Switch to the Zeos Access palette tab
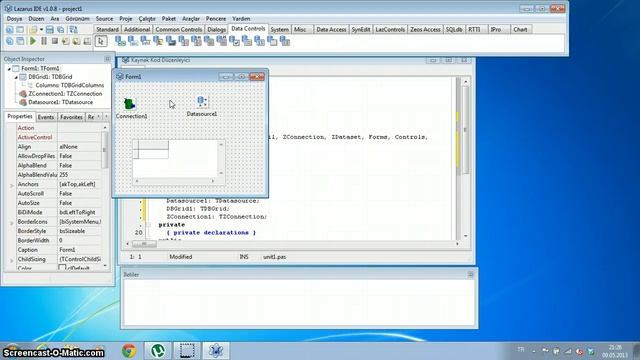The width and height of the screenshot is (640, 360). (x=425, y=29)
